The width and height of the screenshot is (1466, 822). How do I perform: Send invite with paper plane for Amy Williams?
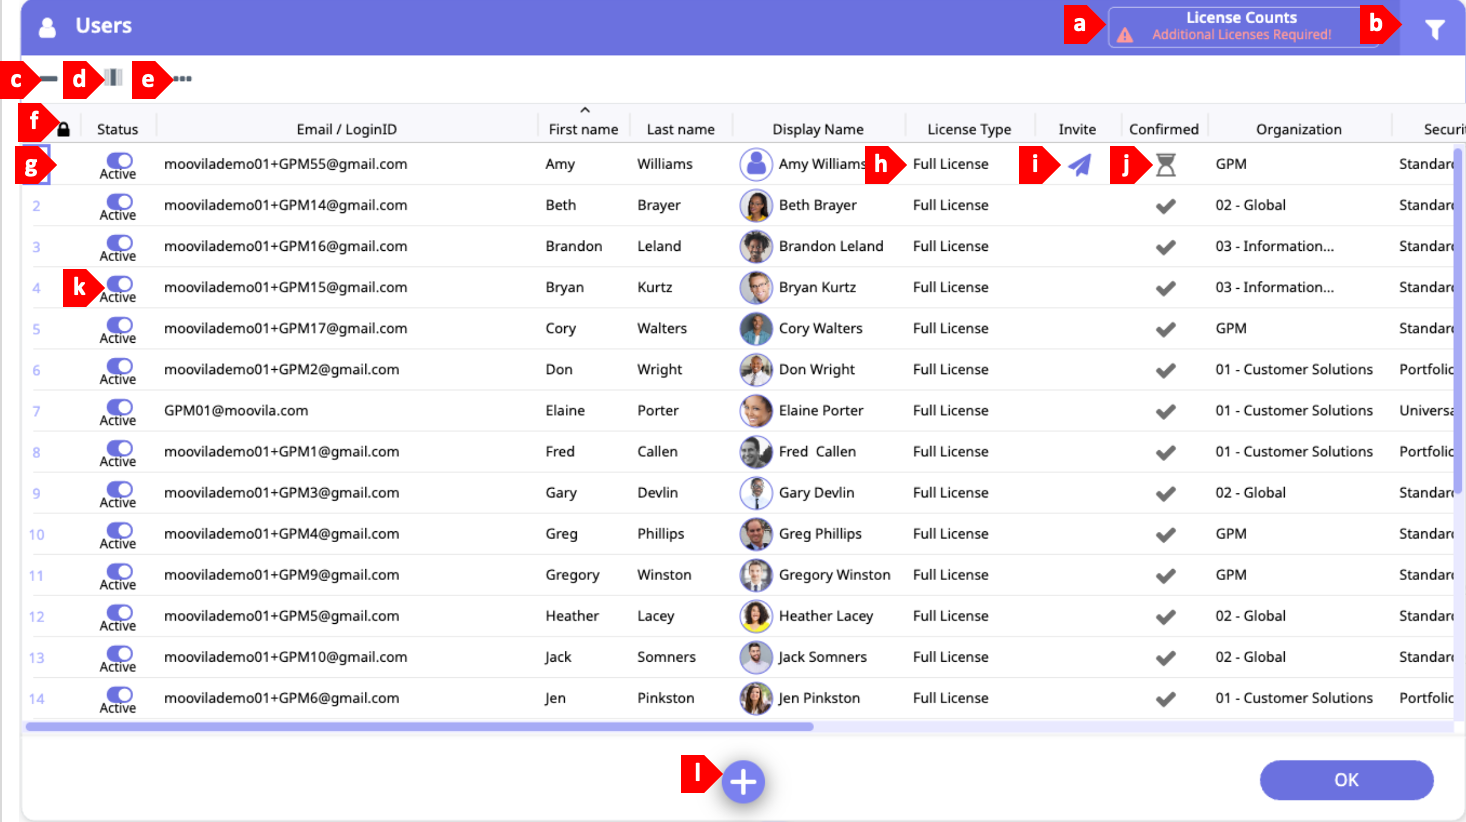[1079, 165]
